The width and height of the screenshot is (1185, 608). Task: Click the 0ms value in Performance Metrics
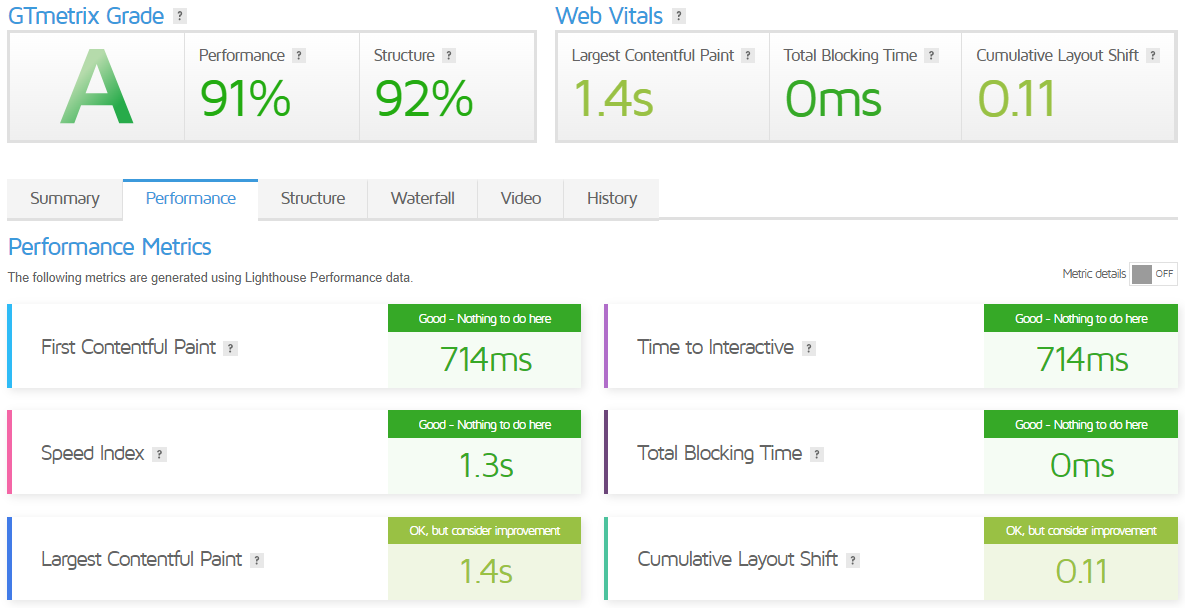click(x=1082, y=465)
